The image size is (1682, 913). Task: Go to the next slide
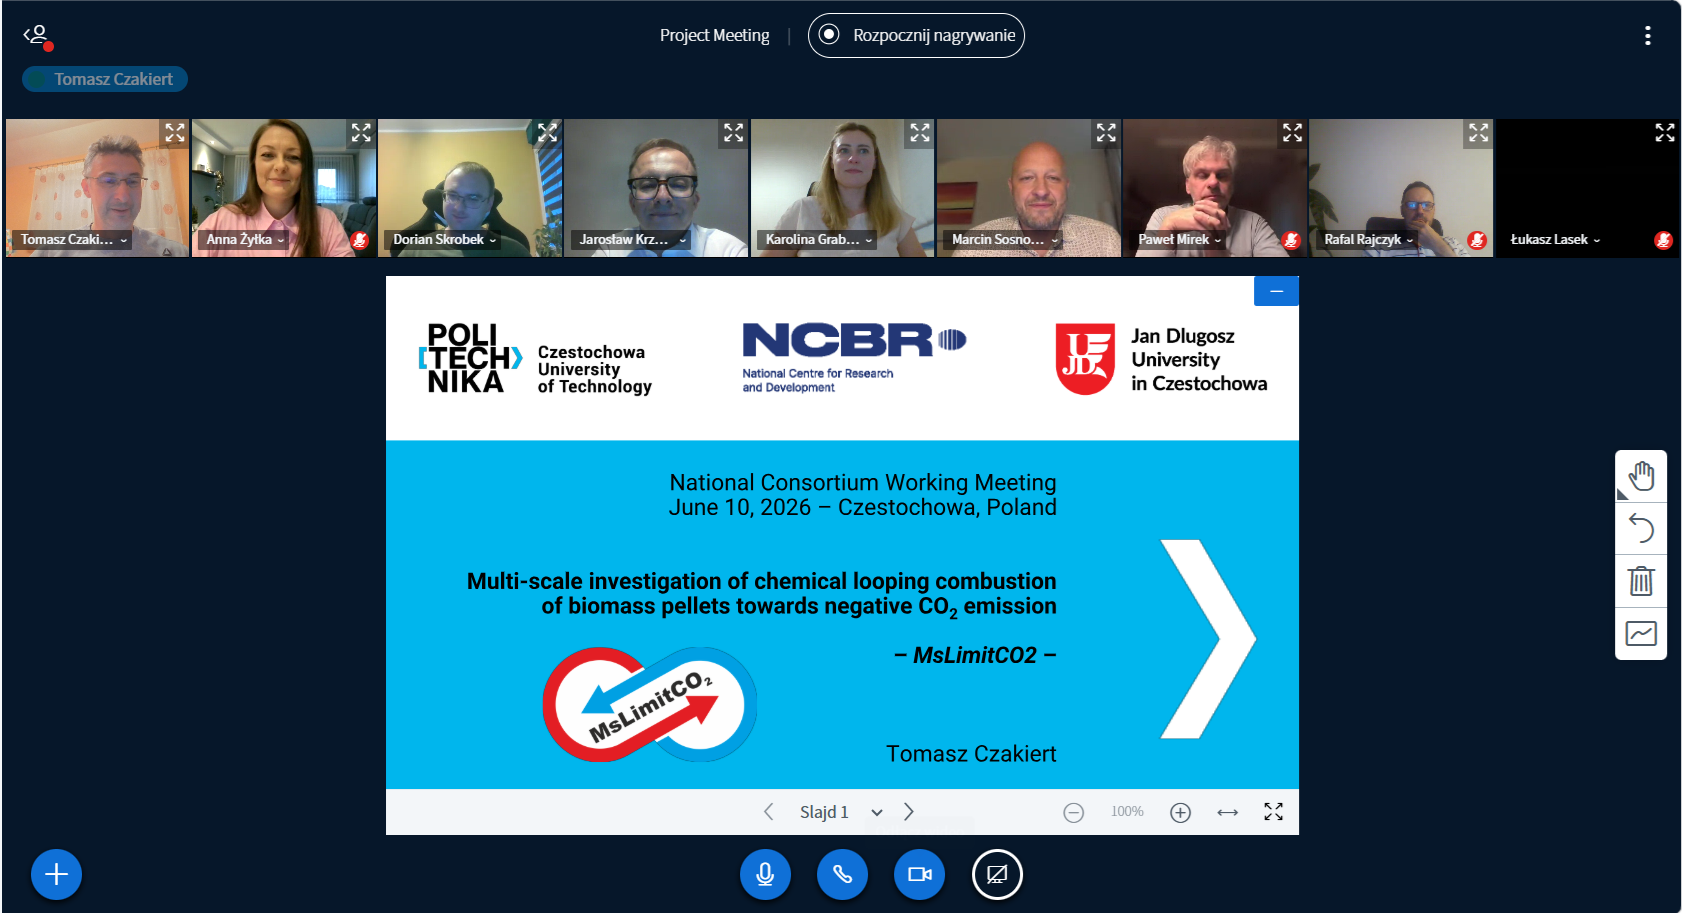[908, 812]
